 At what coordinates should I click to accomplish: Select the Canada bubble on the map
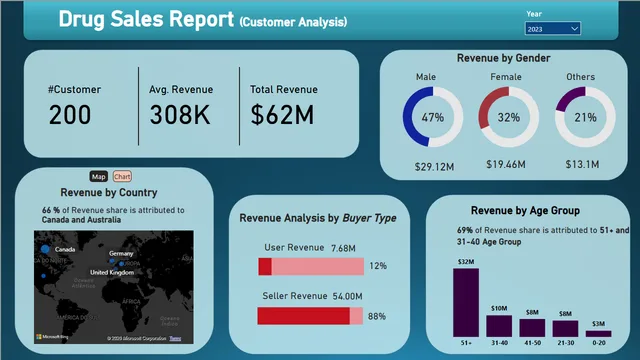click(x=45, y=249)
